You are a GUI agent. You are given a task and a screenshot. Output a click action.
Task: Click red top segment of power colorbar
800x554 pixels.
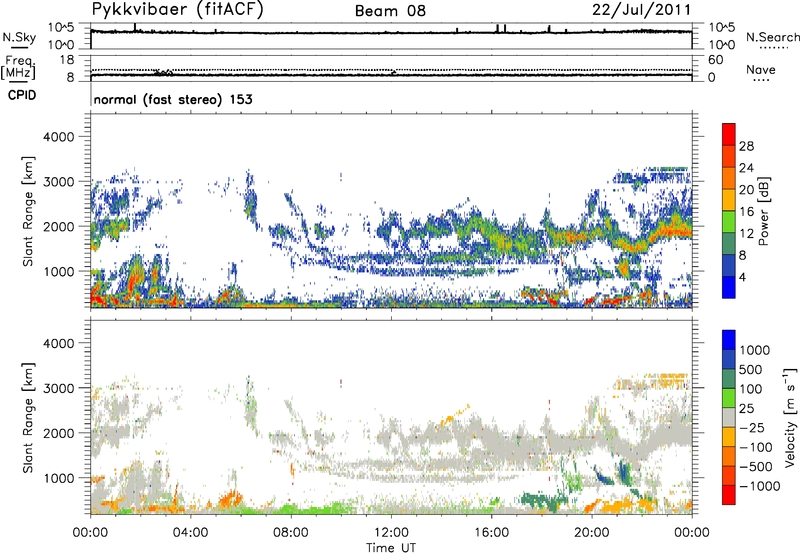pyautogui.click(x=729, y=134)
